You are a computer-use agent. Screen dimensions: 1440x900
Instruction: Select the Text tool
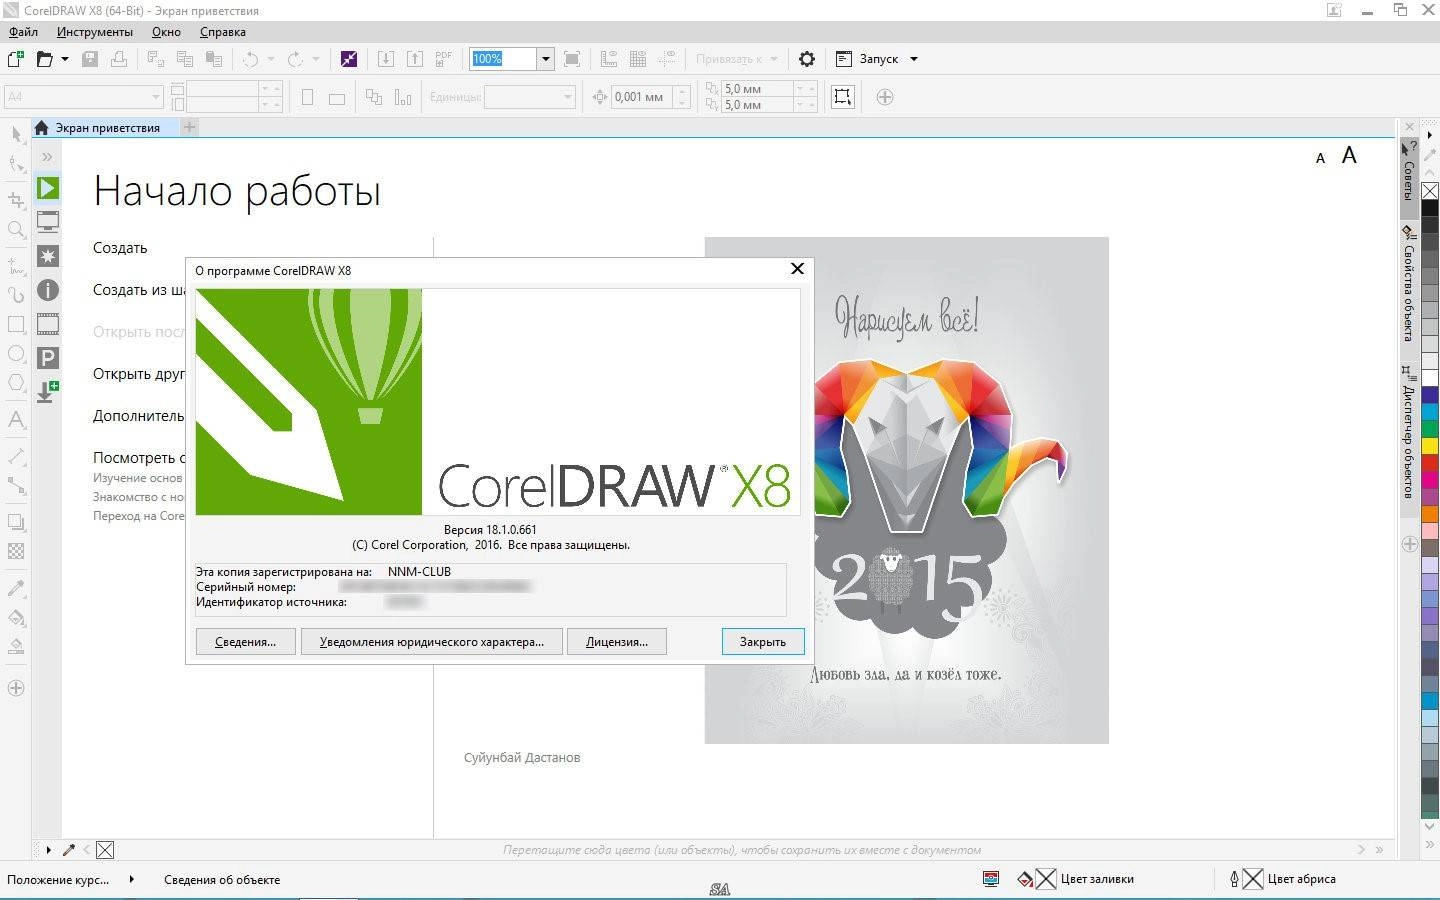click(16, 420)
